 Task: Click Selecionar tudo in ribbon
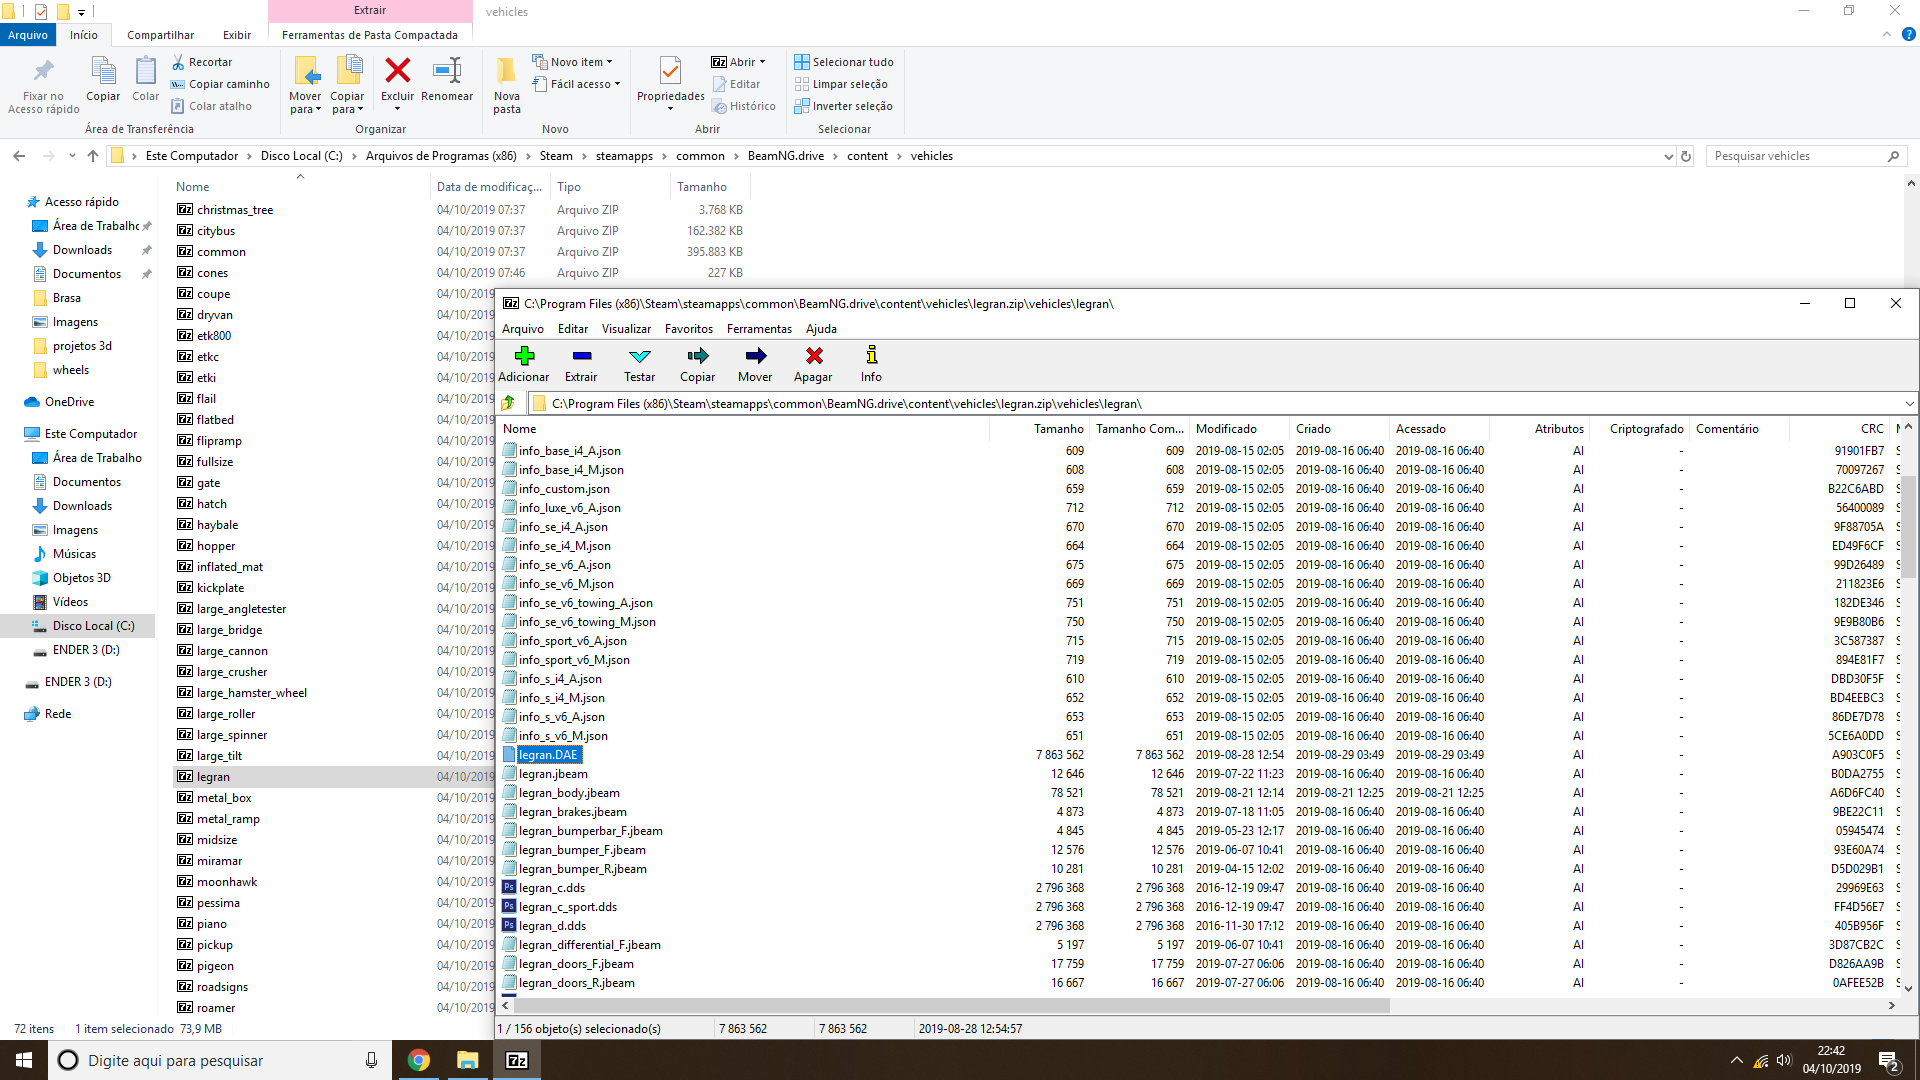(844, 62)
